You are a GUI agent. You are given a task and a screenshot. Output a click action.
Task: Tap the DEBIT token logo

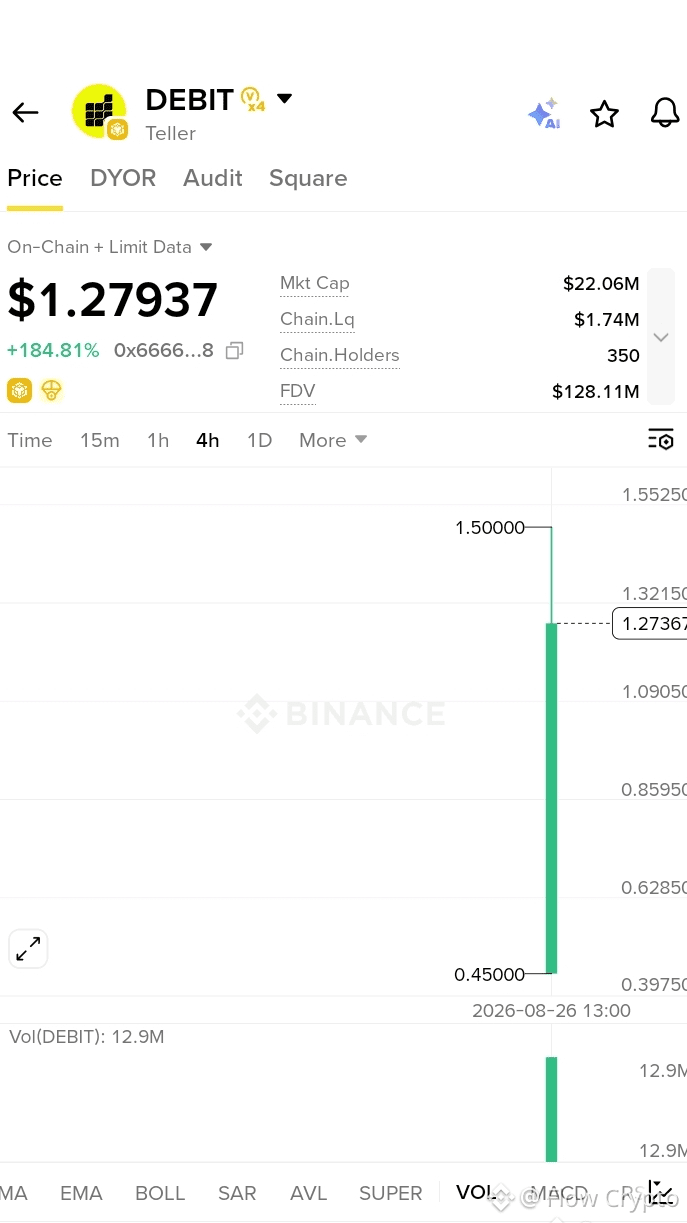click(99, 112)
